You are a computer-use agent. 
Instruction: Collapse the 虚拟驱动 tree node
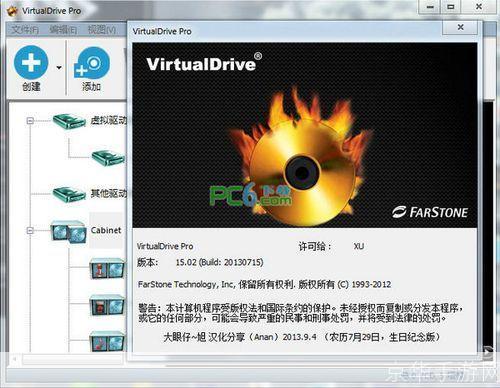coord(30,120)
